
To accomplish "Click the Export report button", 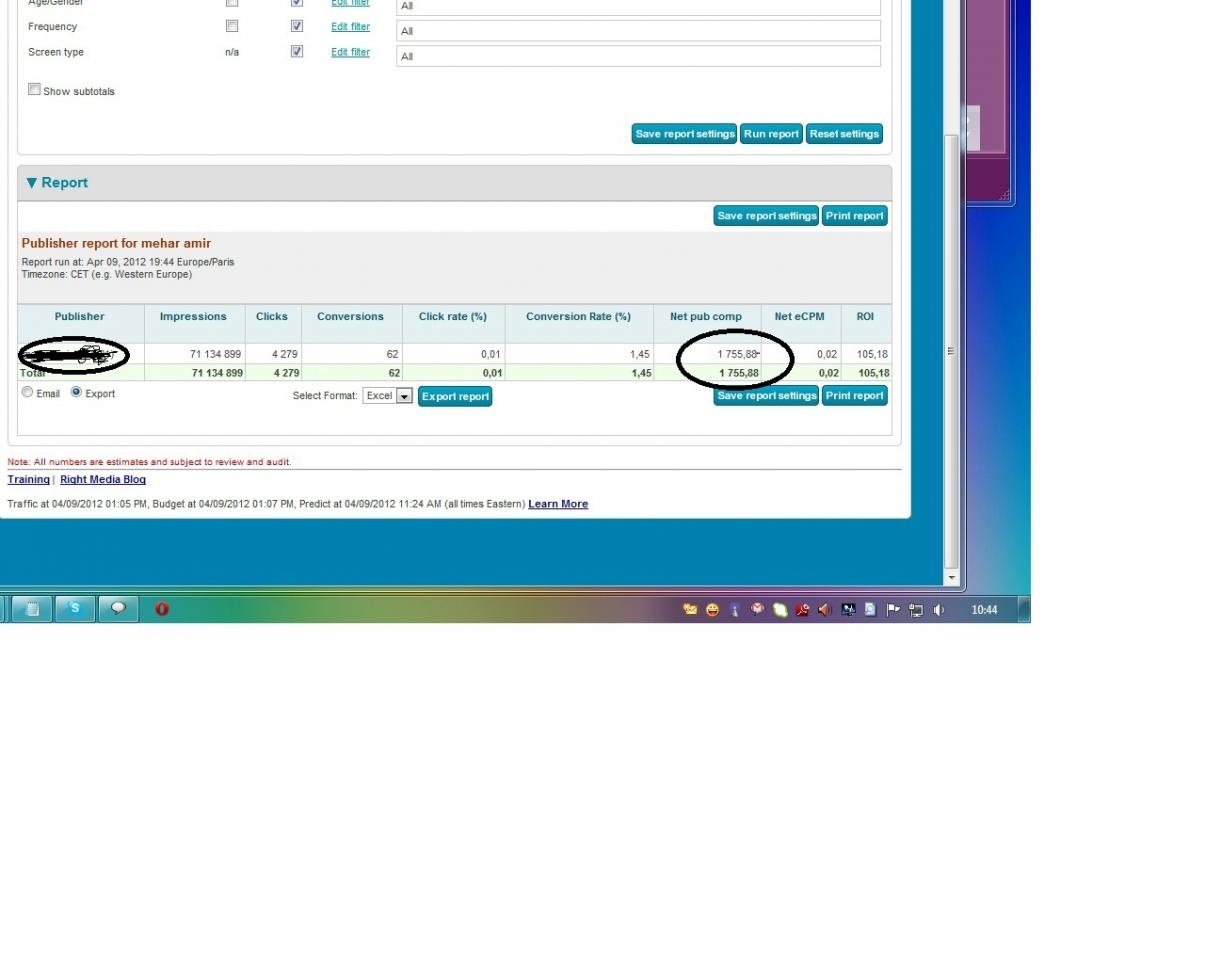I will [455, 396].
